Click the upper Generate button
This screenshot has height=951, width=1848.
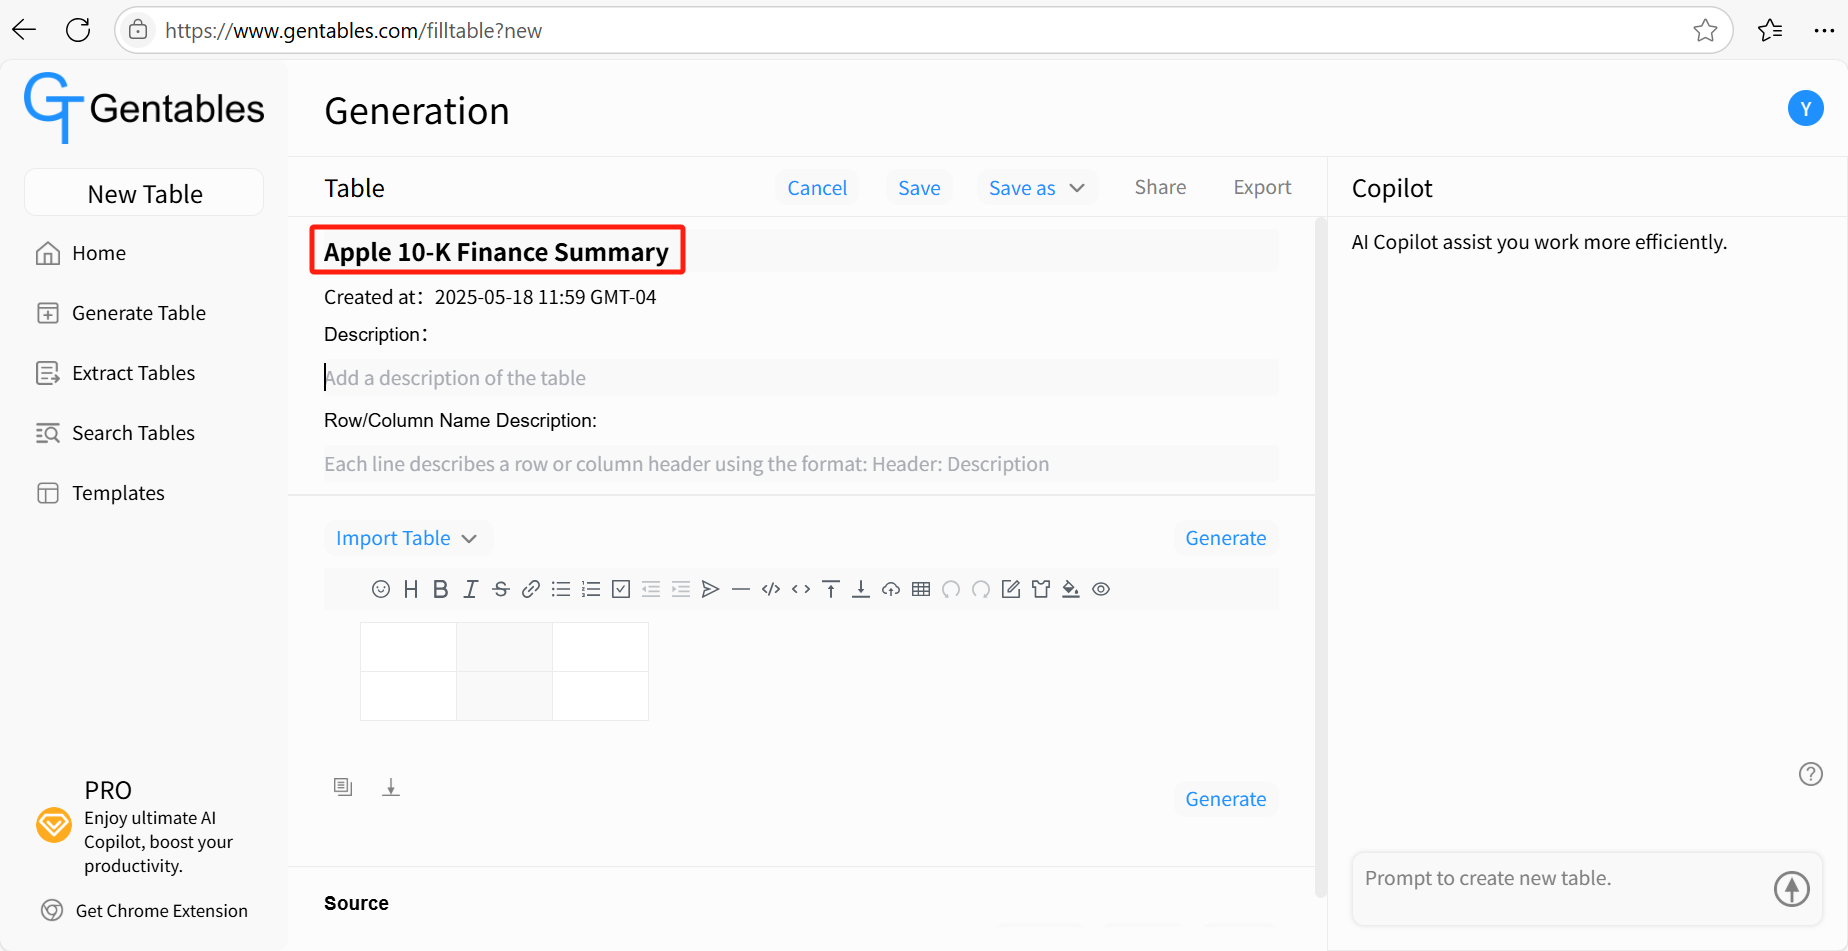[x=1226, y=538]
